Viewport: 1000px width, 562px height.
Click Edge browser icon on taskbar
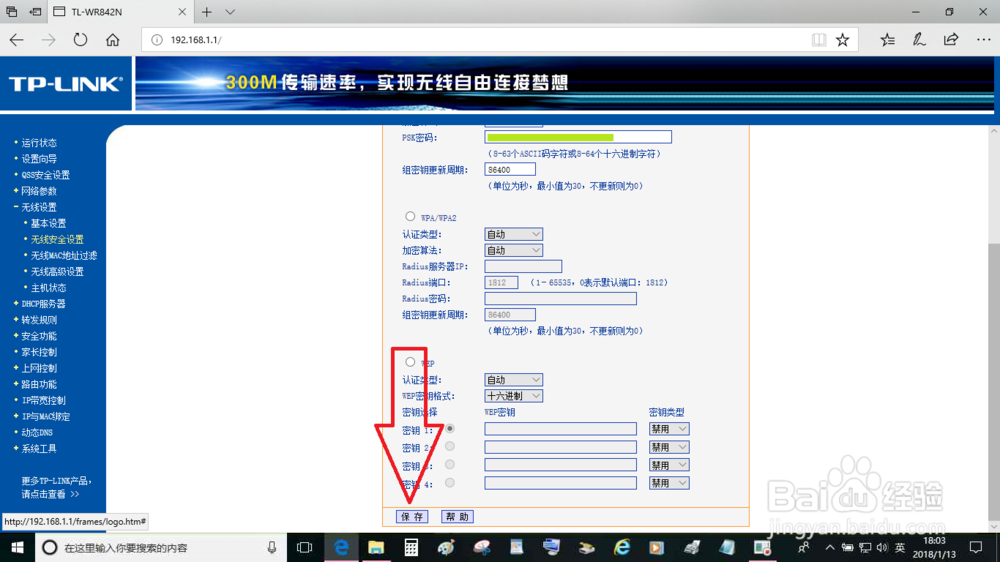(341, 547)
